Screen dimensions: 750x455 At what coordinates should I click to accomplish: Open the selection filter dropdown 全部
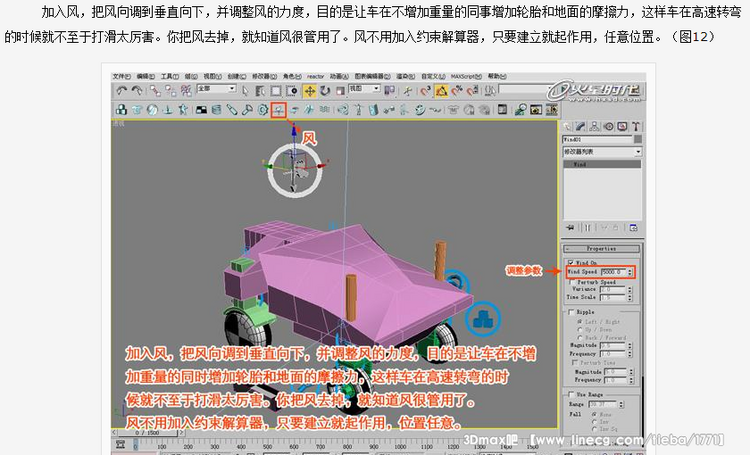click(x=216, y=89)
